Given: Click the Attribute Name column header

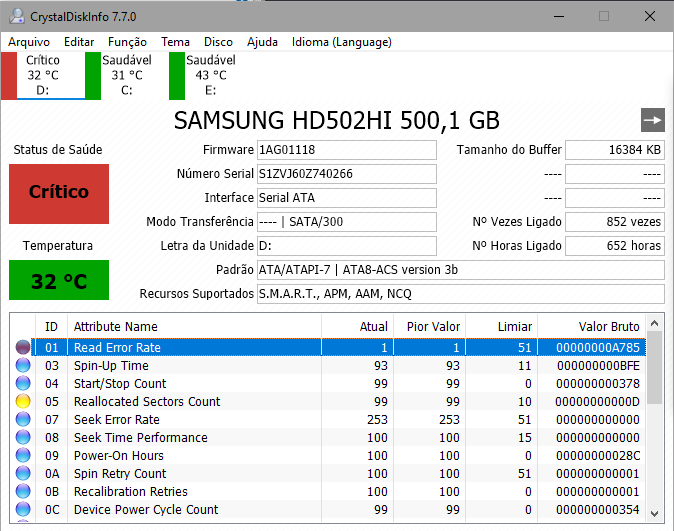Looking at the screenshot, I should tap(194, 327).
